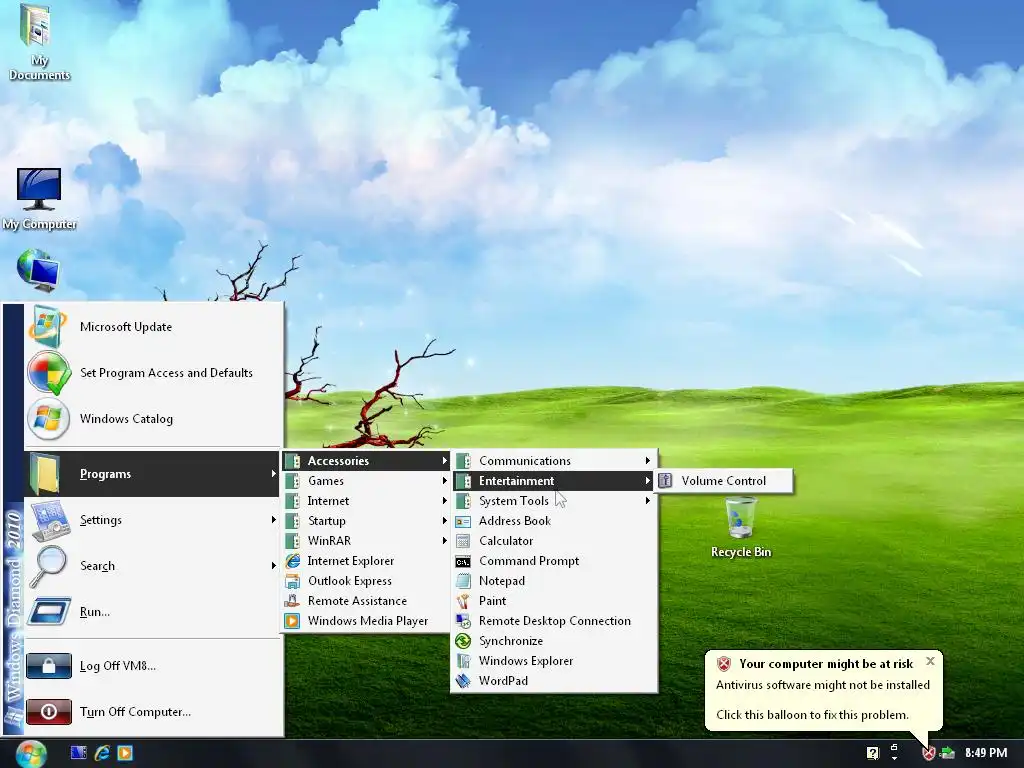
Task: Click the green Synchronize icon
Action: (x=463, y=641)
